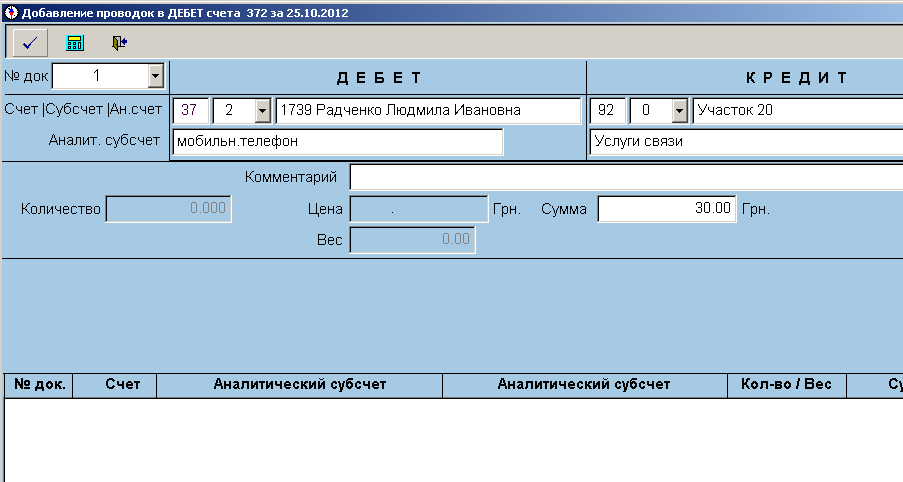Focus the Комментарий text field

625,178
